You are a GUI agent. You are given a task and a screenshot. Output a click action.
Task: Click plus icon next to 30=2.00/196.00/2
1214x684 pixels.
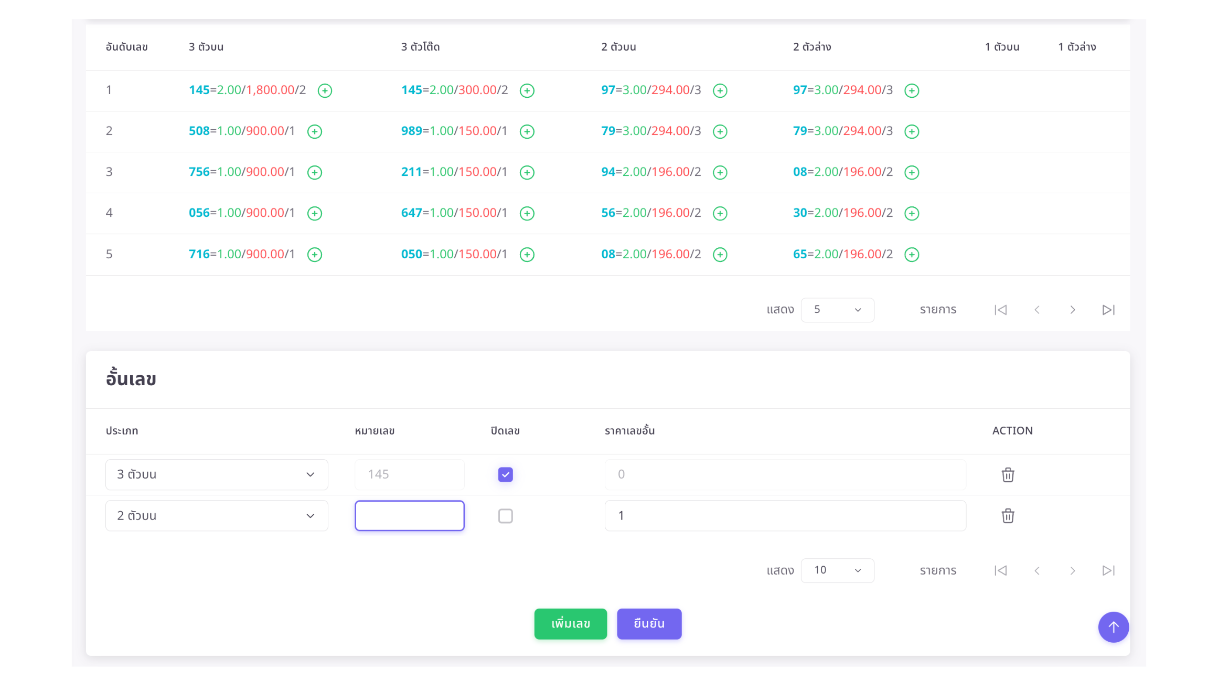click(912, 214)
